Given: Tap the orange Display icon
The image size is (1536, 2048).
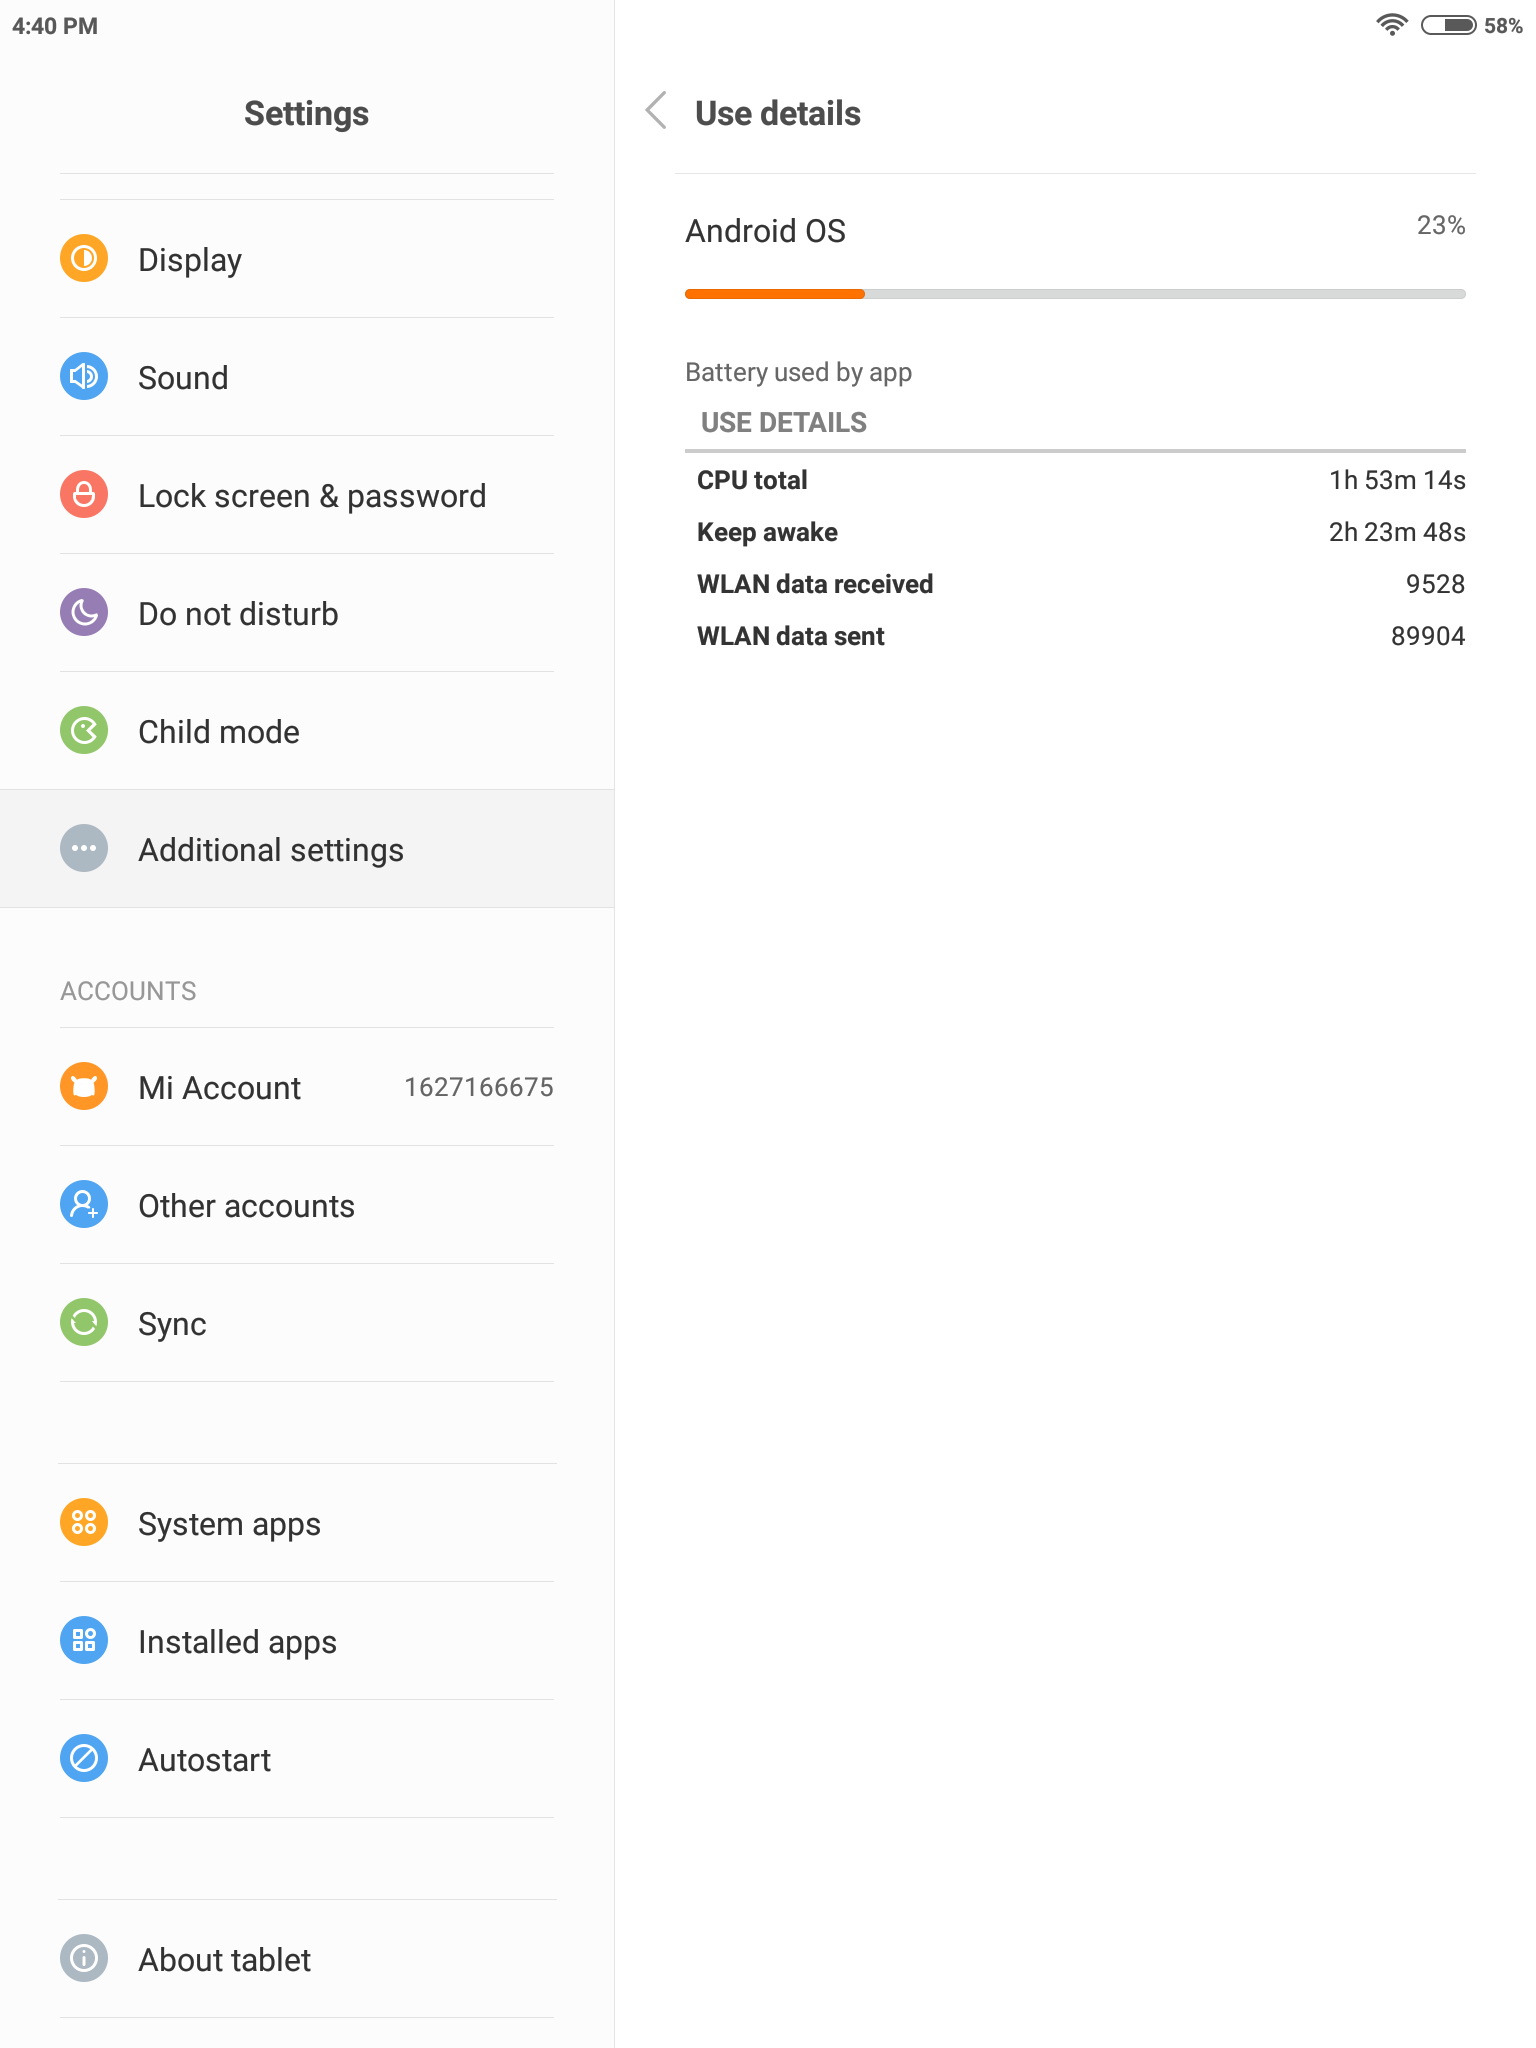Looking at the screenshot, I should pos(84,259).
